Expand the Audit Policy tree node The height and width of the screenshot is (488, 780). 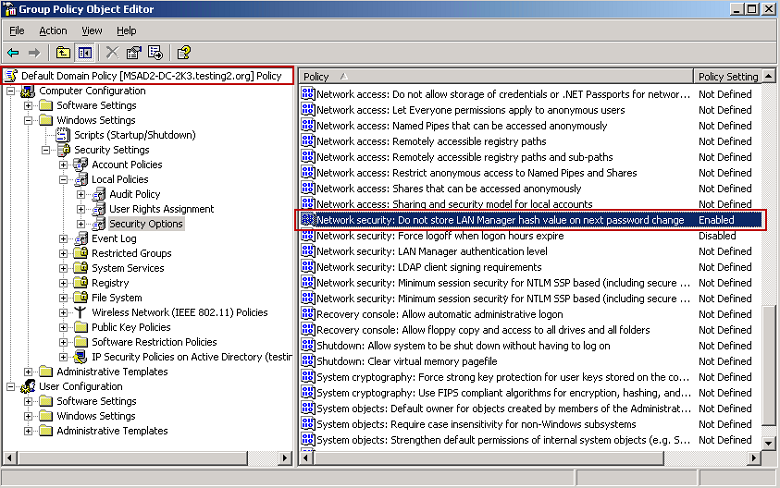(x=81, y=195)
